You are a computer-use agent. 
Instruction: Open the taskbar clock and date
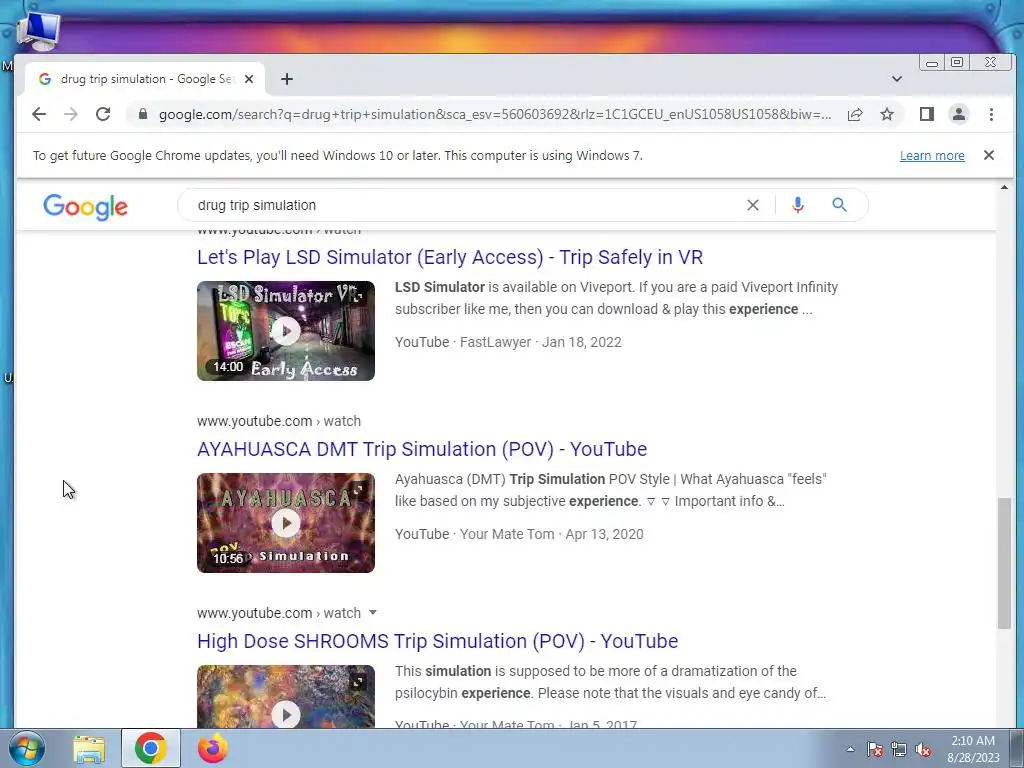pyautogui.click(x=973, y=749)
